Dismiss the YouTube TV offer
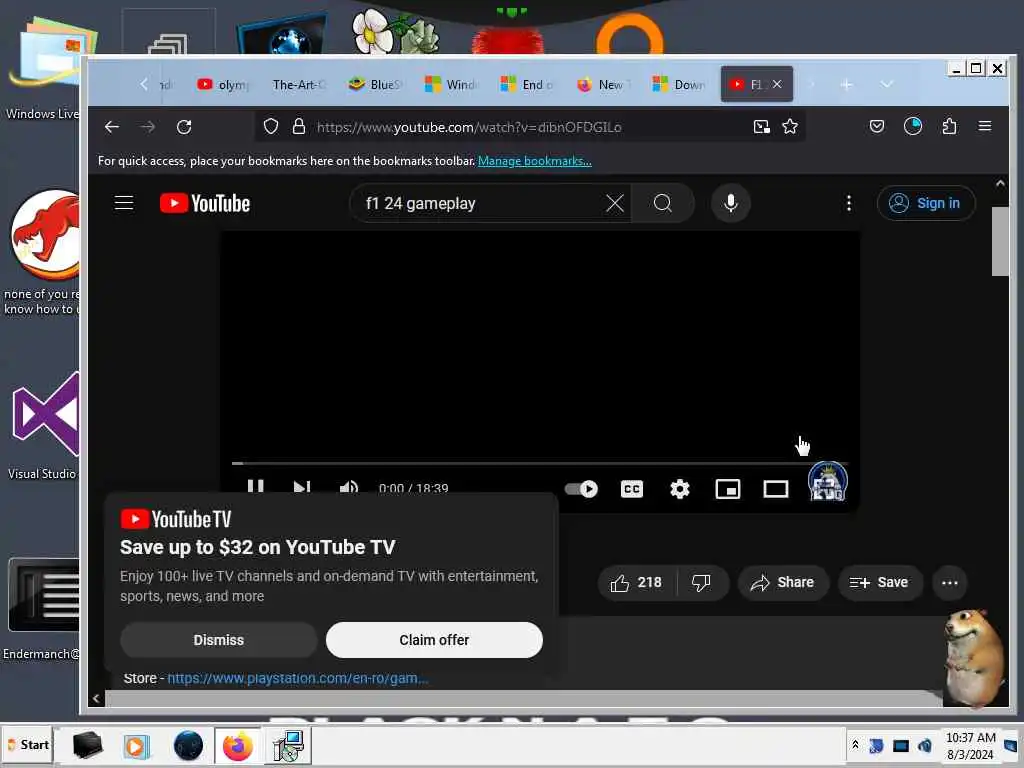 pos(219,640)
